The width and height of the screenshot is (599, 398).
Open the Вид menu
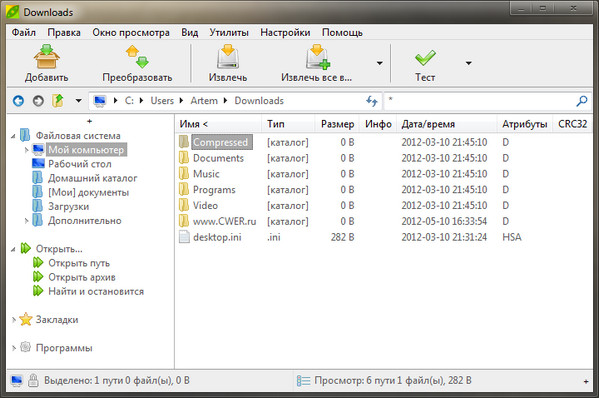point(189,32)
